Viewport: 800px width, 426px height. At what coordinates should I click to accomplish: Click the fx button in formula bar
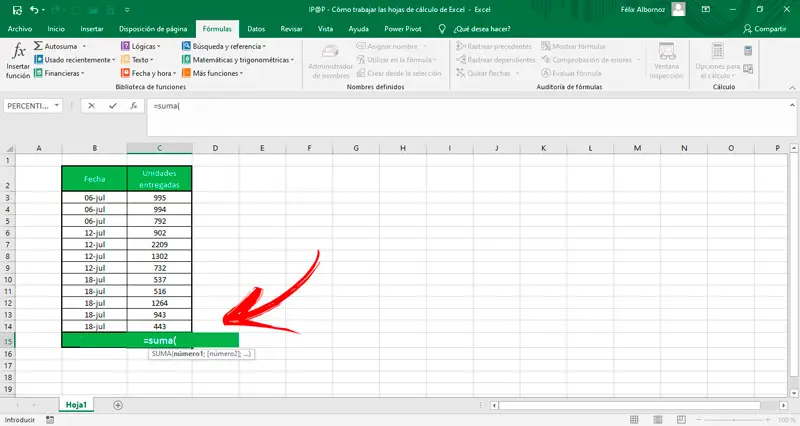click(134, 106)
